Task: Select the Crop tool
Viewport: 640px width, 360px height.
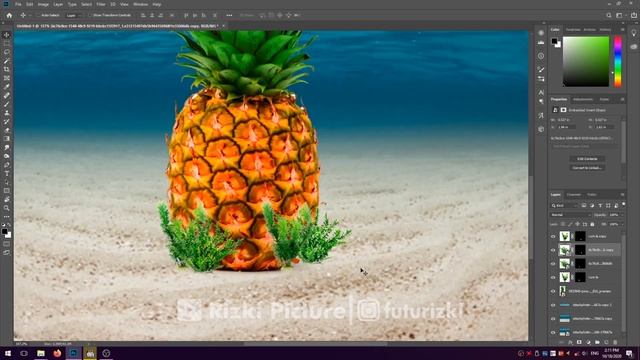Action: [7, 69]
